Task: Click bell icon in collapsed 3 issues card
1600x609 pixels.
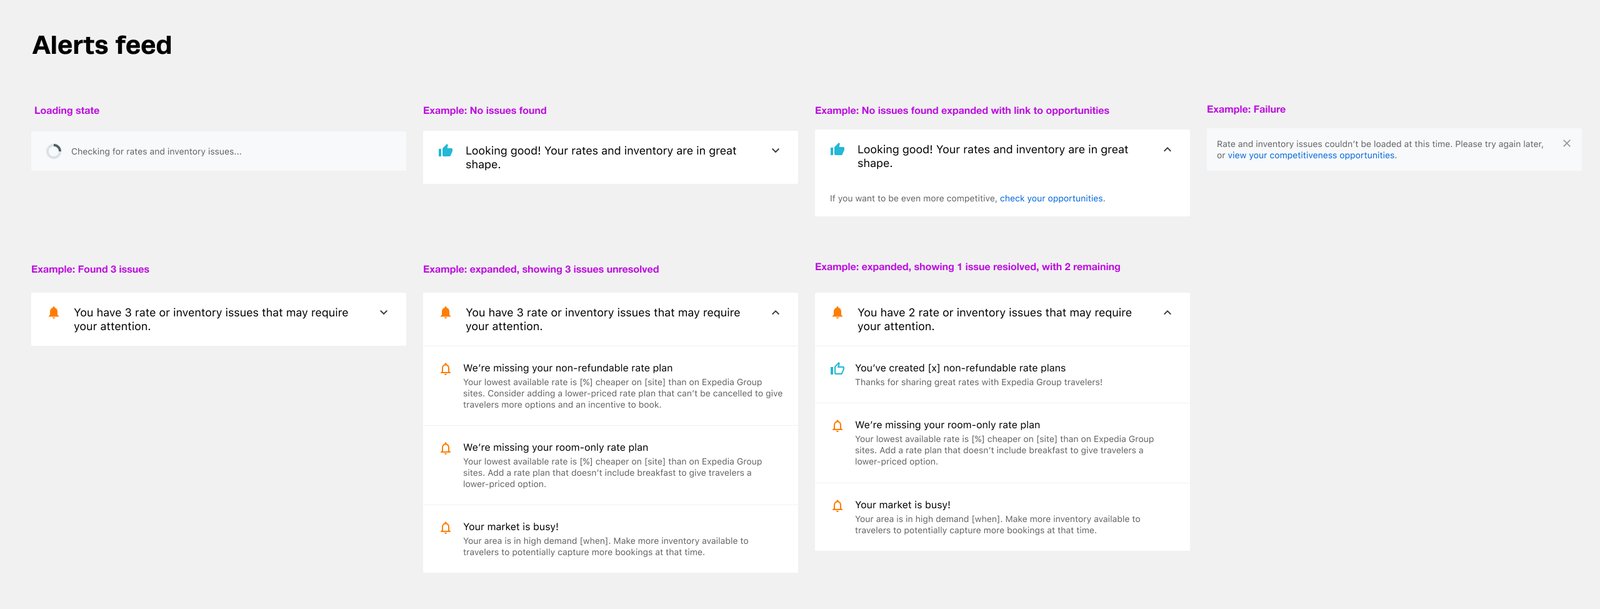Action: (54, 313)
